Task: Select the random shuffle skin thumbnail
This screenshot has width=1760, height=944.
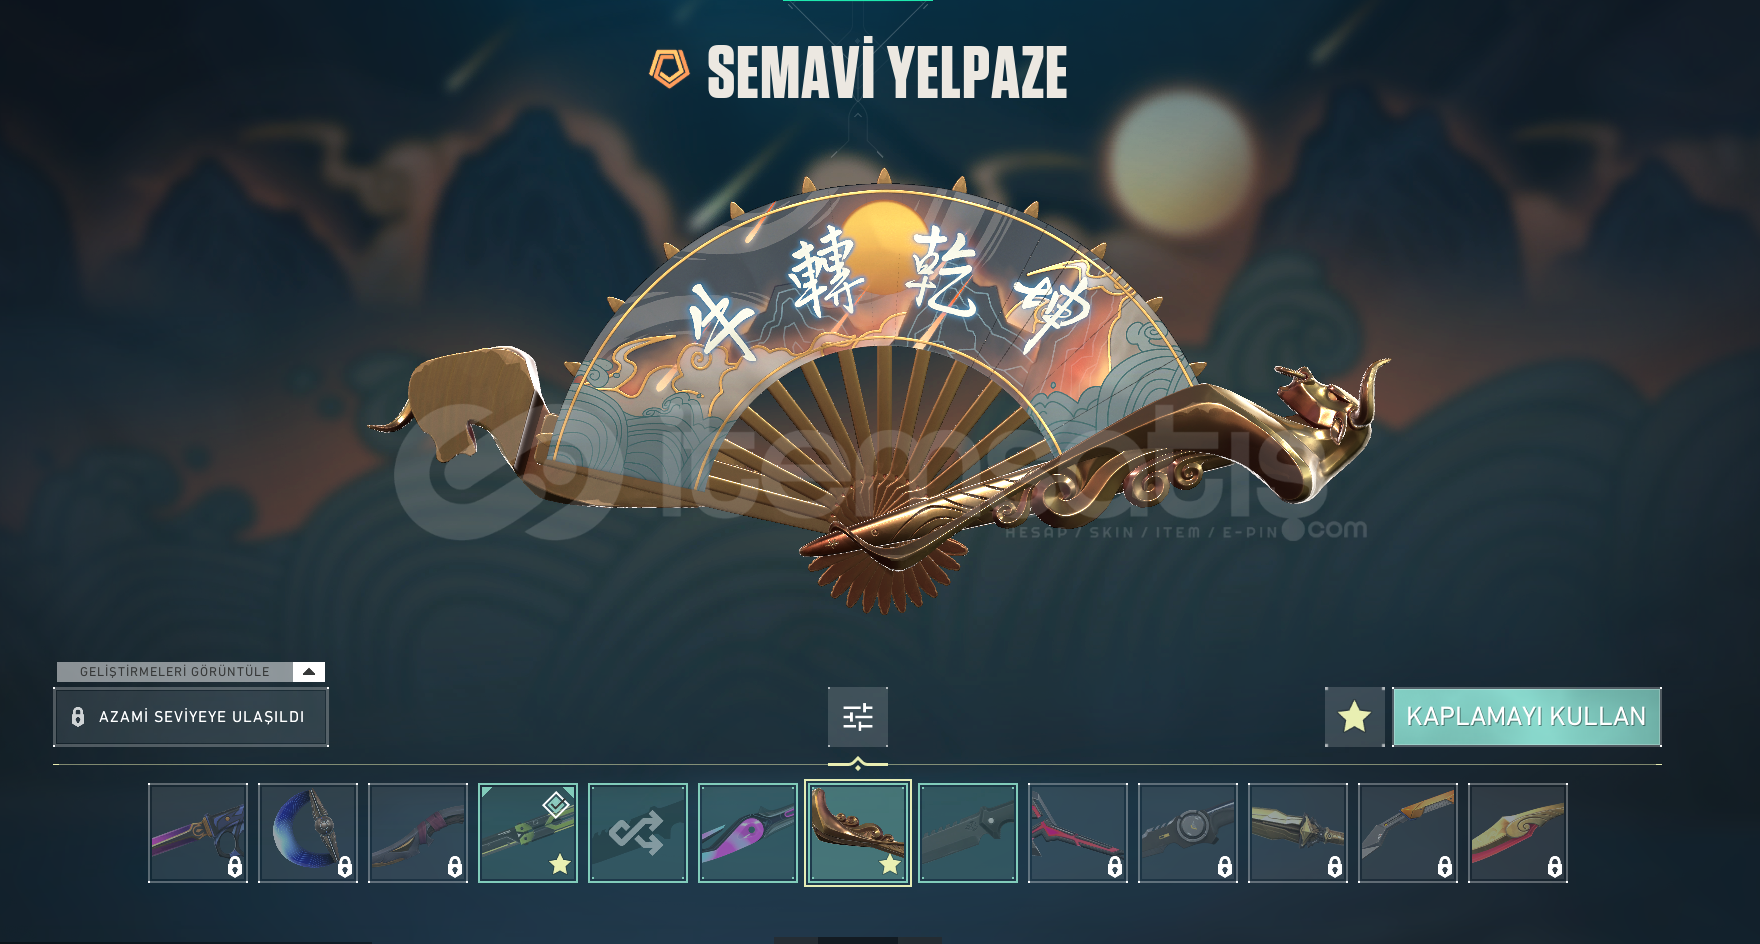Action: (x=638, y=833)
